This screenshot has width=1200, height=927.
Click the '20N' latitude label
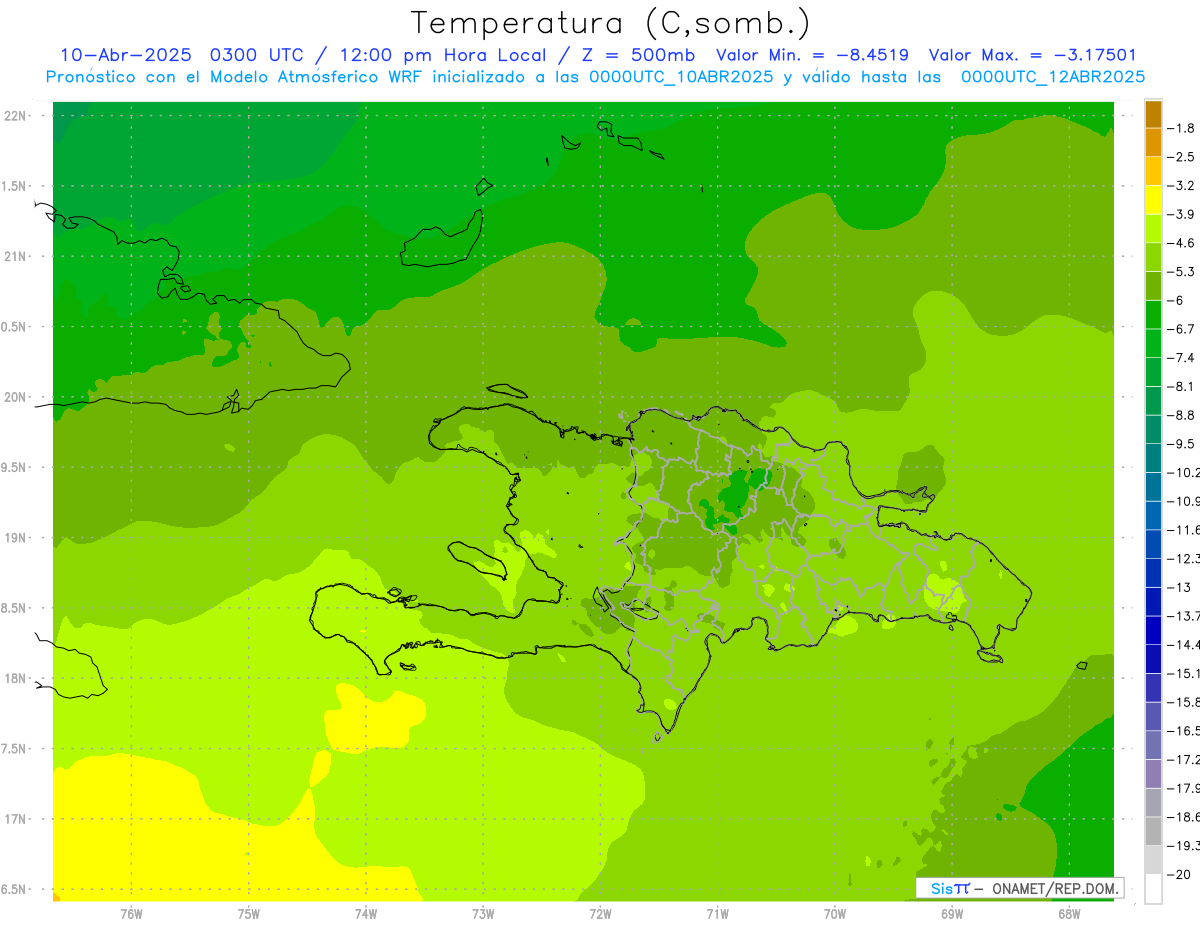(x=17, y=397)
